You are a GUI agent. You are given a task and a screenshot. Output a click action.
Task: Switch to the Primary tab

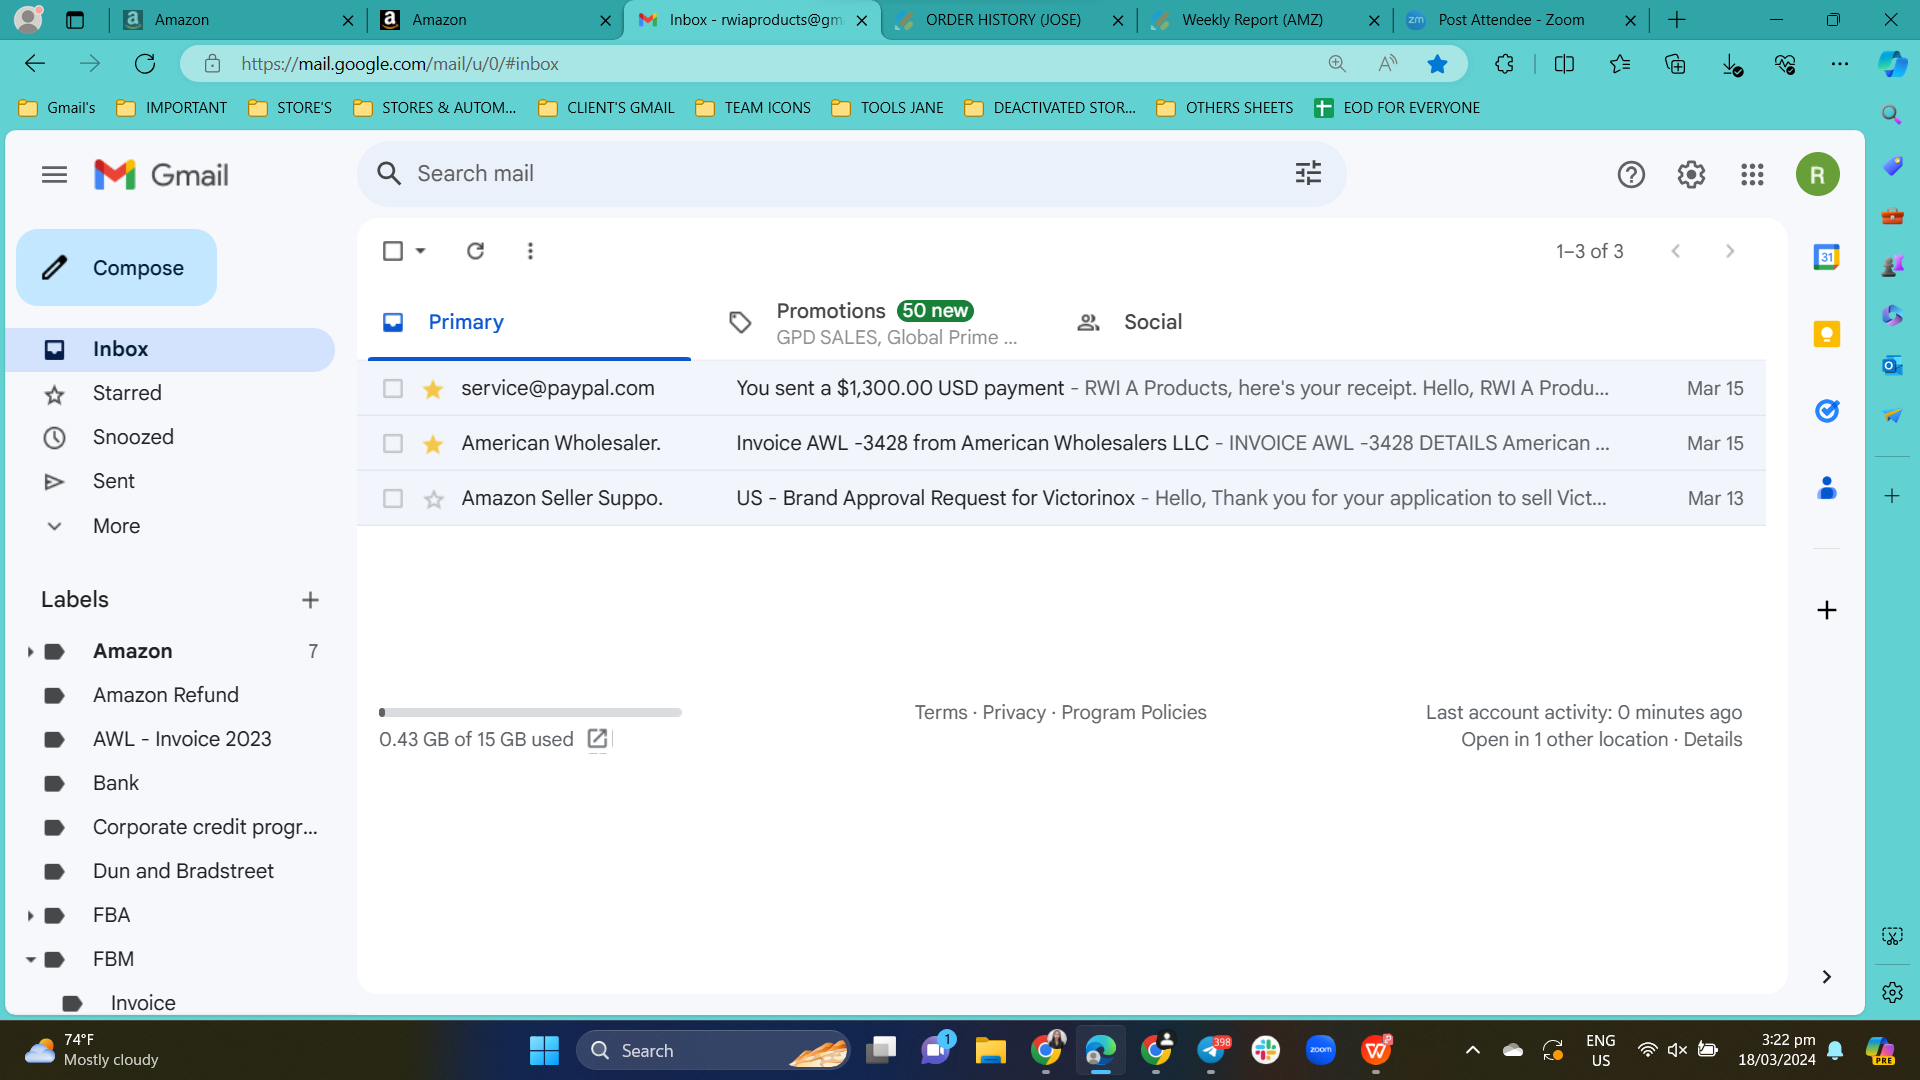[529, 322]
